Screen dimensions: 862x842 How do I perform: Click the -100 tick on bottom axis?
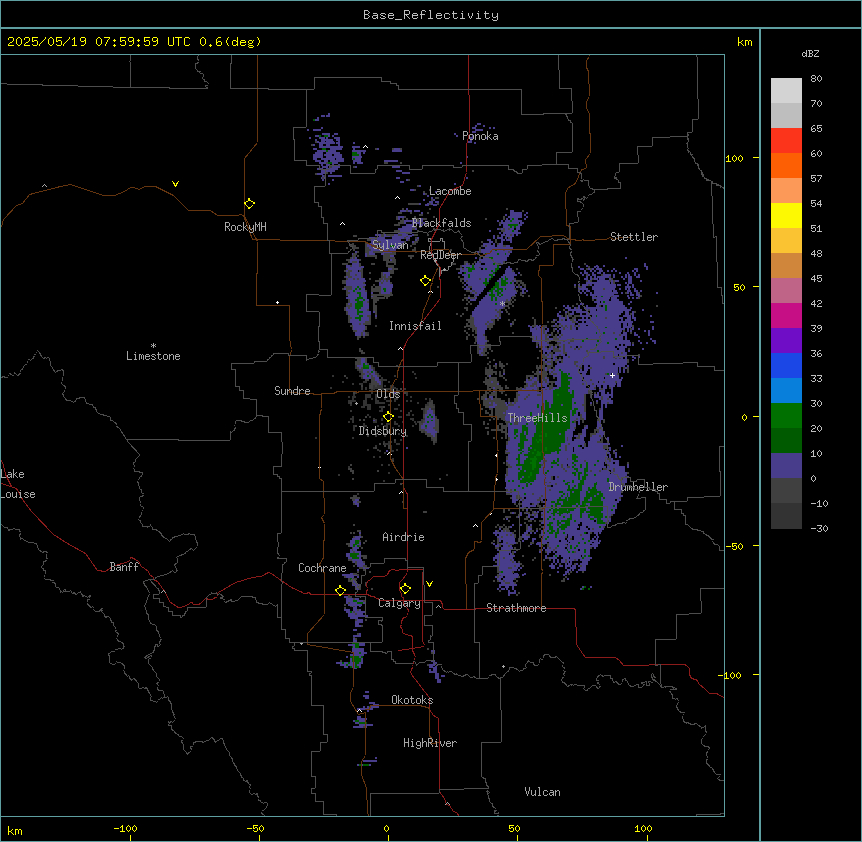[x=125, y=828]
